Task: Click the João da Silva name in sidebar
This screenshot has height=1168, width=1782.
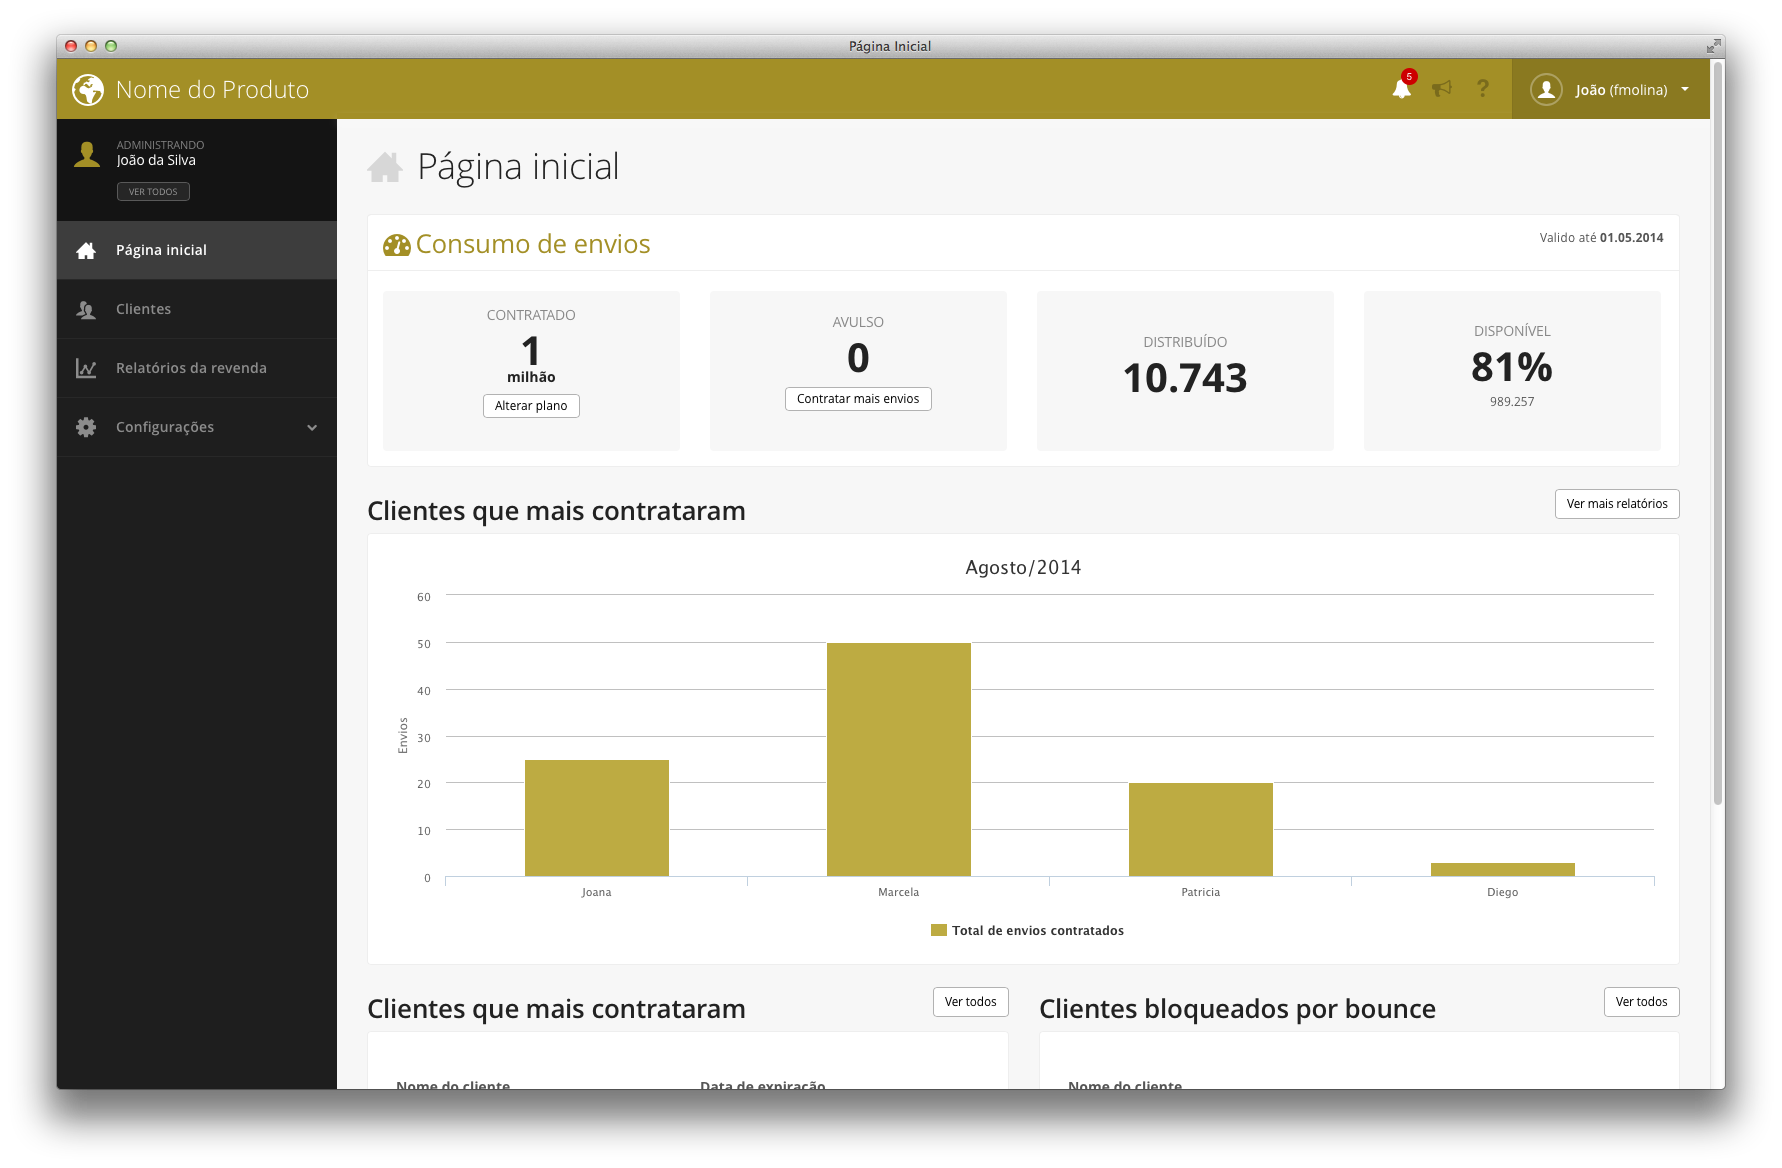Action: click(x=156, y=161)
